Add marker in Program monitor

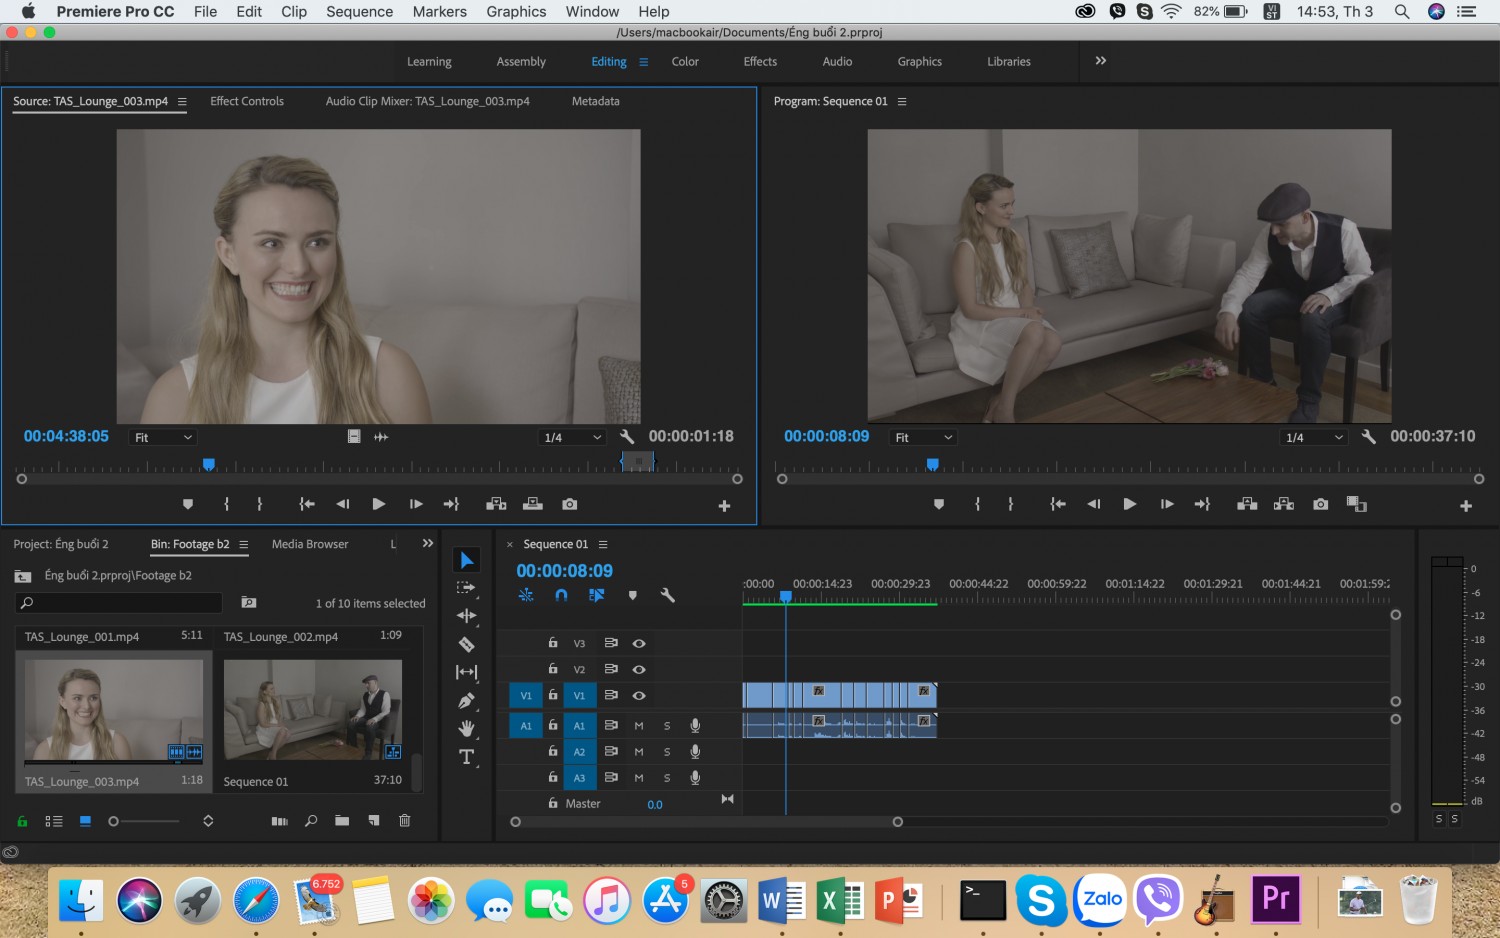[x=939, y=504]
